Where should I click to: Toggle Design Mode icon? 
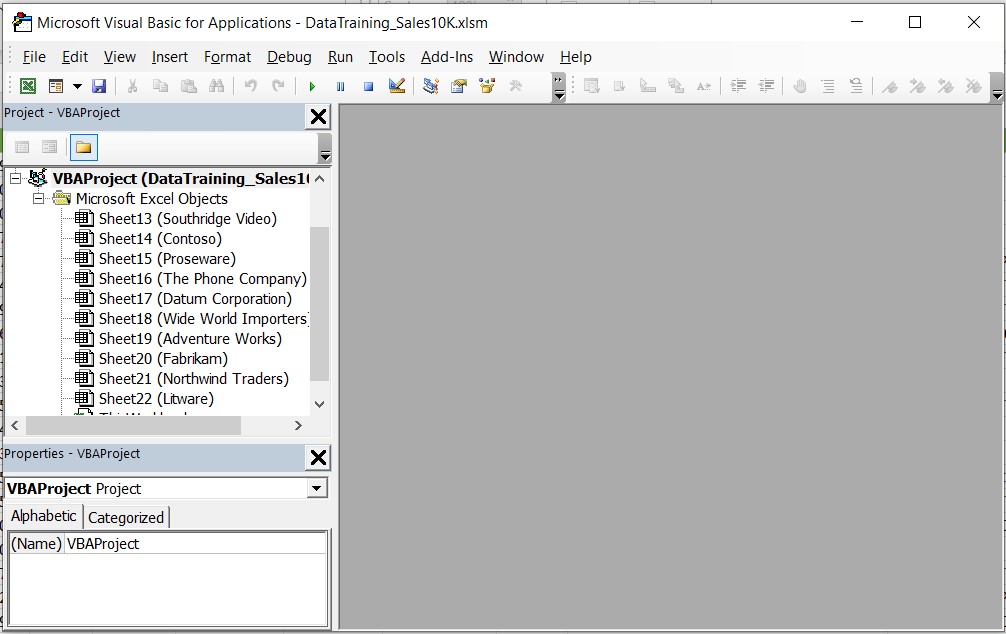397,86
